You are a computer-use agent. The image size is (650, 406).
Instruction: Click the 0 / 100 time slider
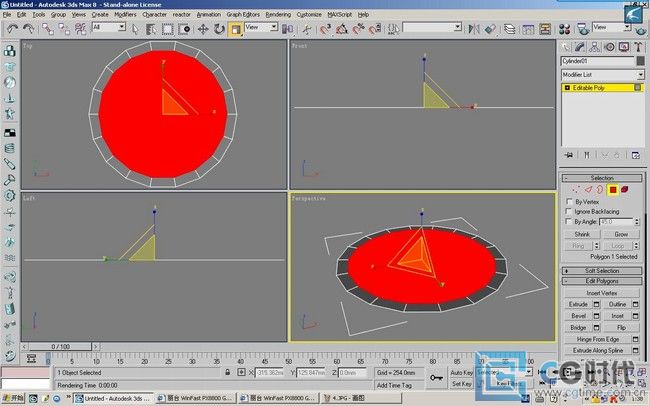pyautogui.click(x=61, y=346)
